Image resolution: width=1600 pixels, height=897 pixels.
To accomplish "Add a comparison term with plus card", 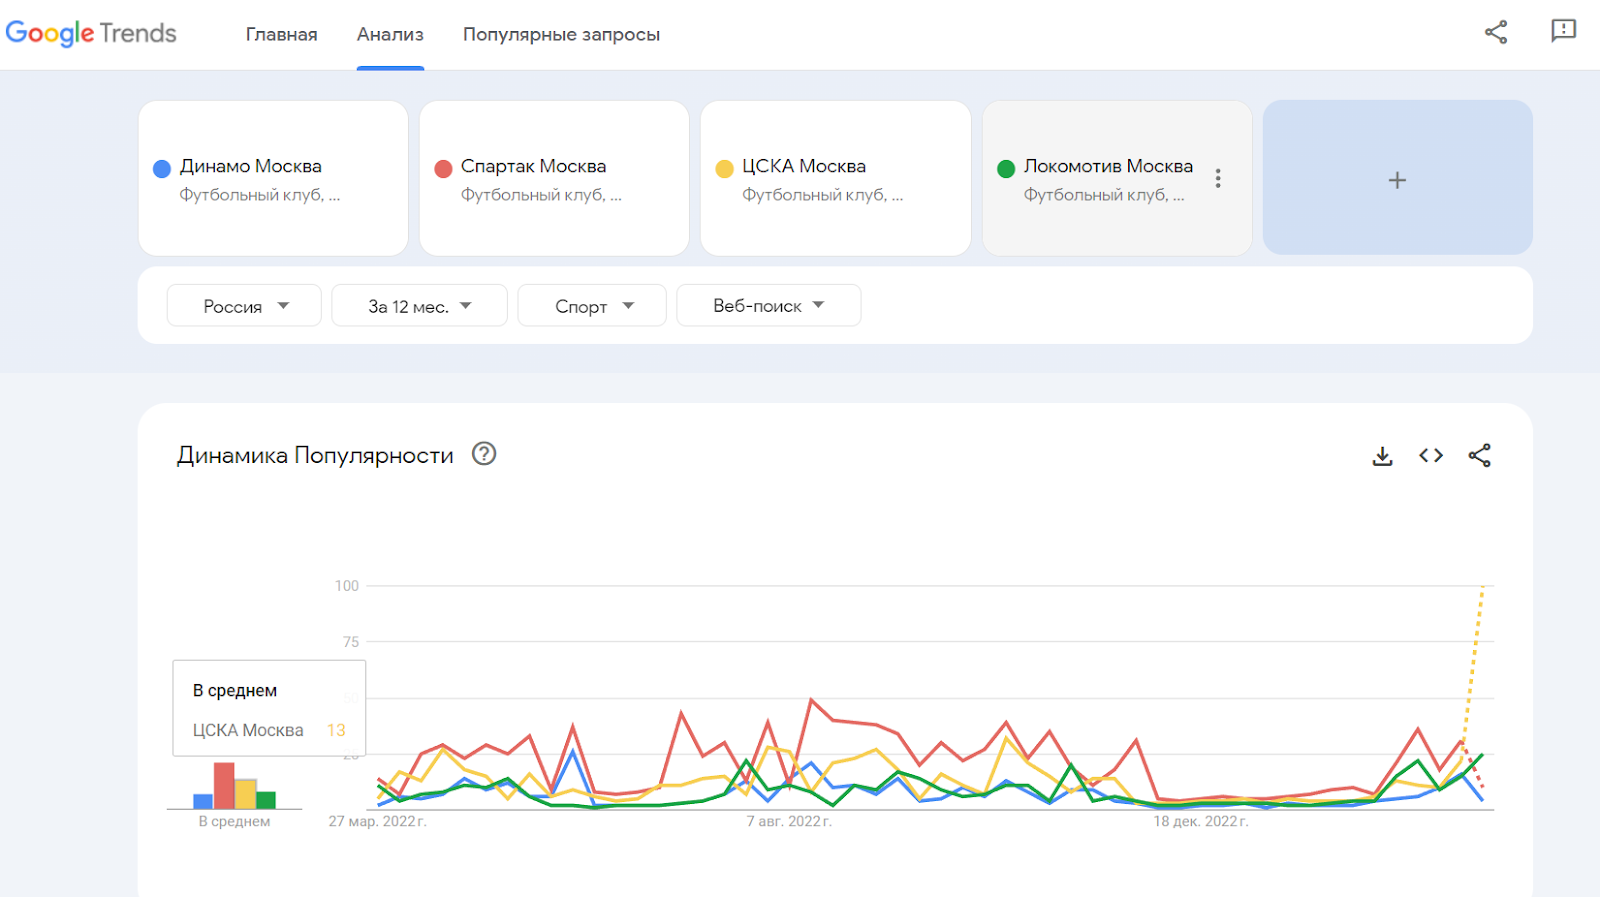I will (1397, 179).
